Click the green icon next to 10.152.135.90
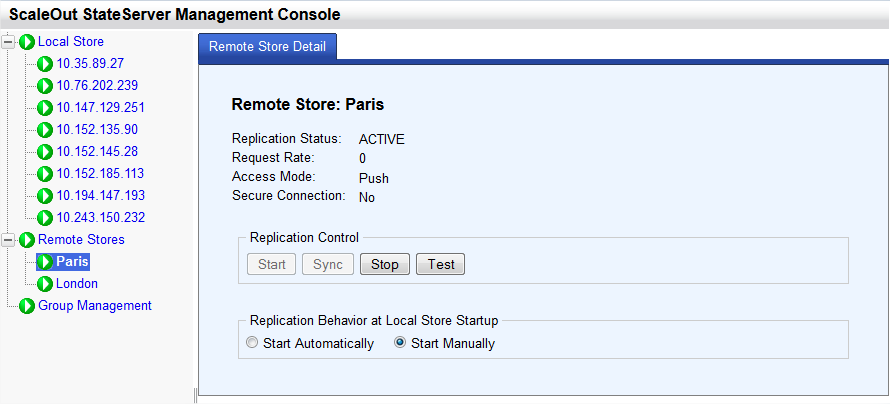Screen dimensions: 890x404 tap(45, 130)
